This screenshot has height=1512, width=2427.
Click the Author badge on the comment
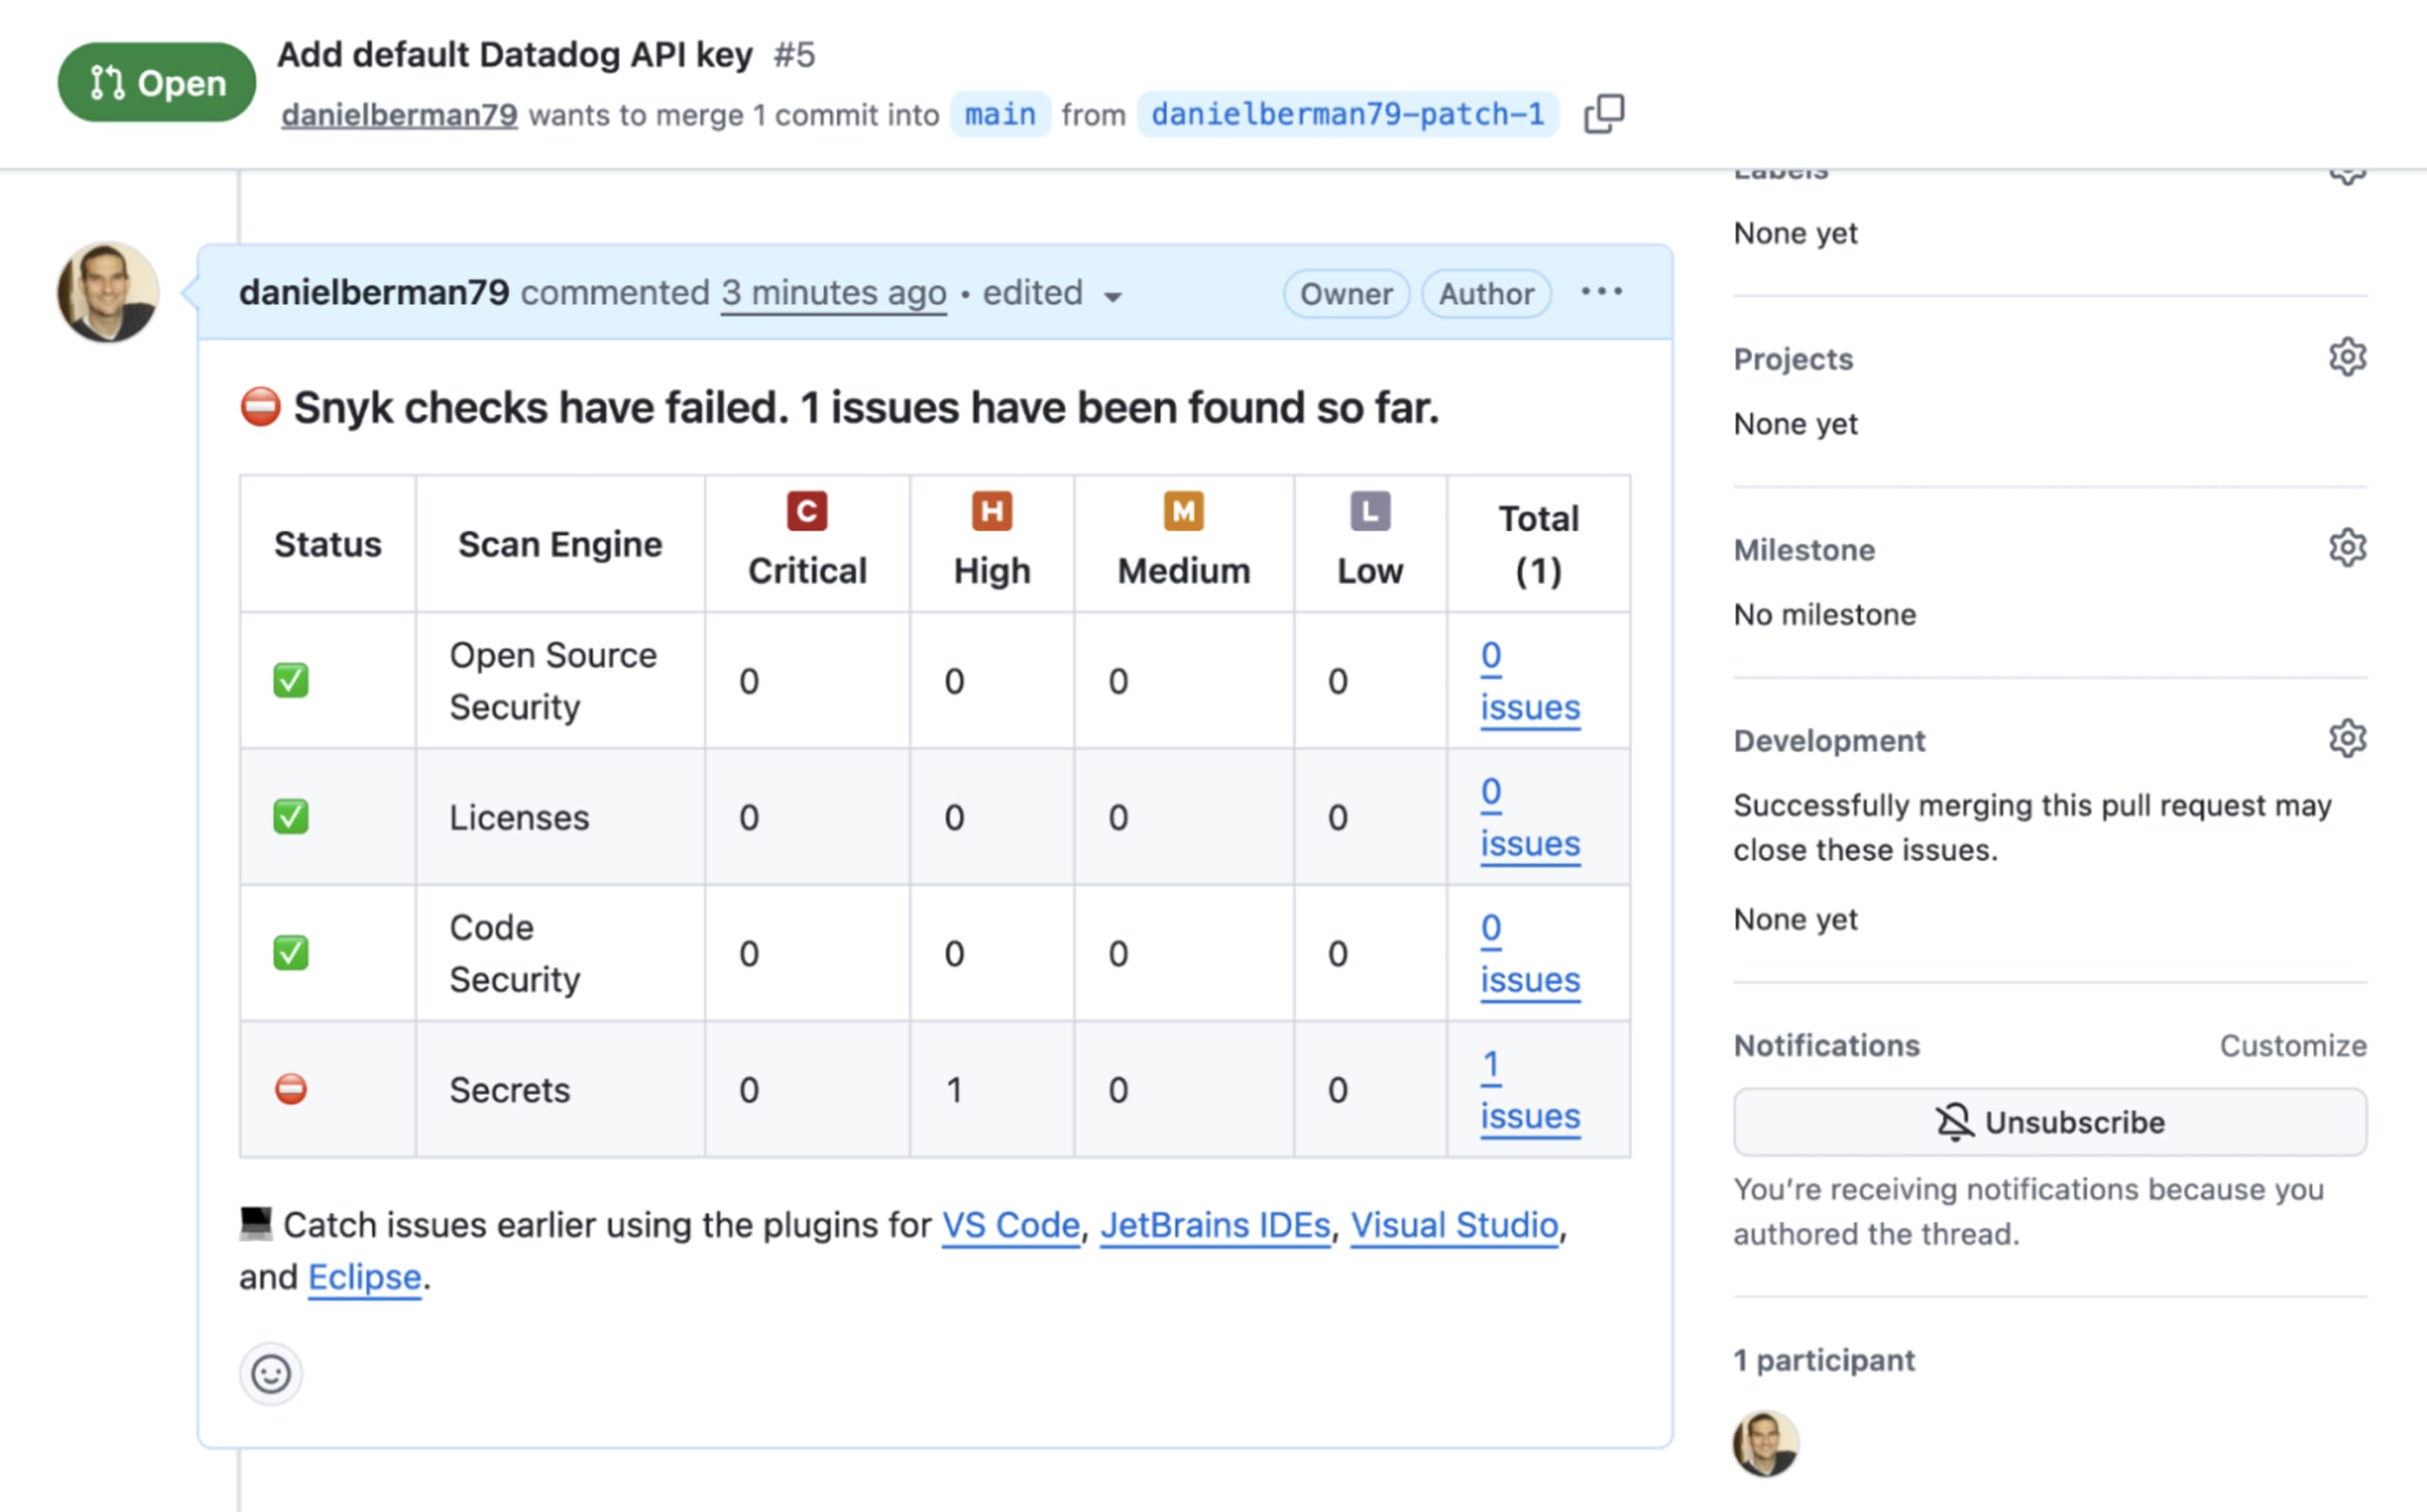coord(1486,293)
